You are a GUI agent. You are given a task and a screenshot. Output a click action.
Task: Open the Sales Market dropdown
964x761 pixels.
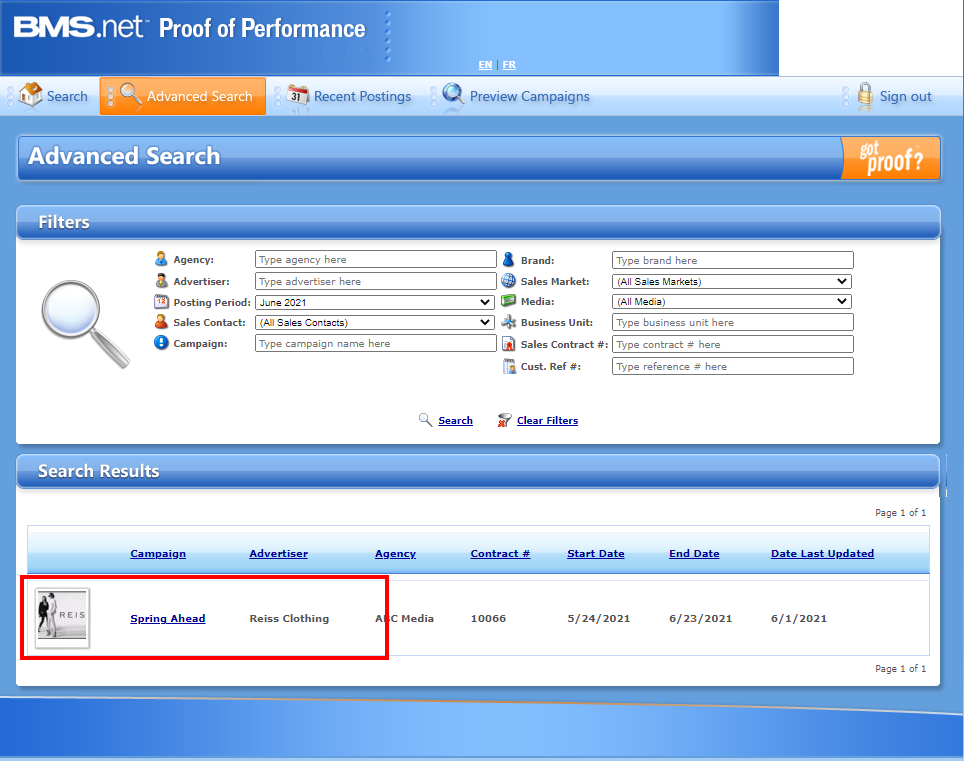[732, 281]
